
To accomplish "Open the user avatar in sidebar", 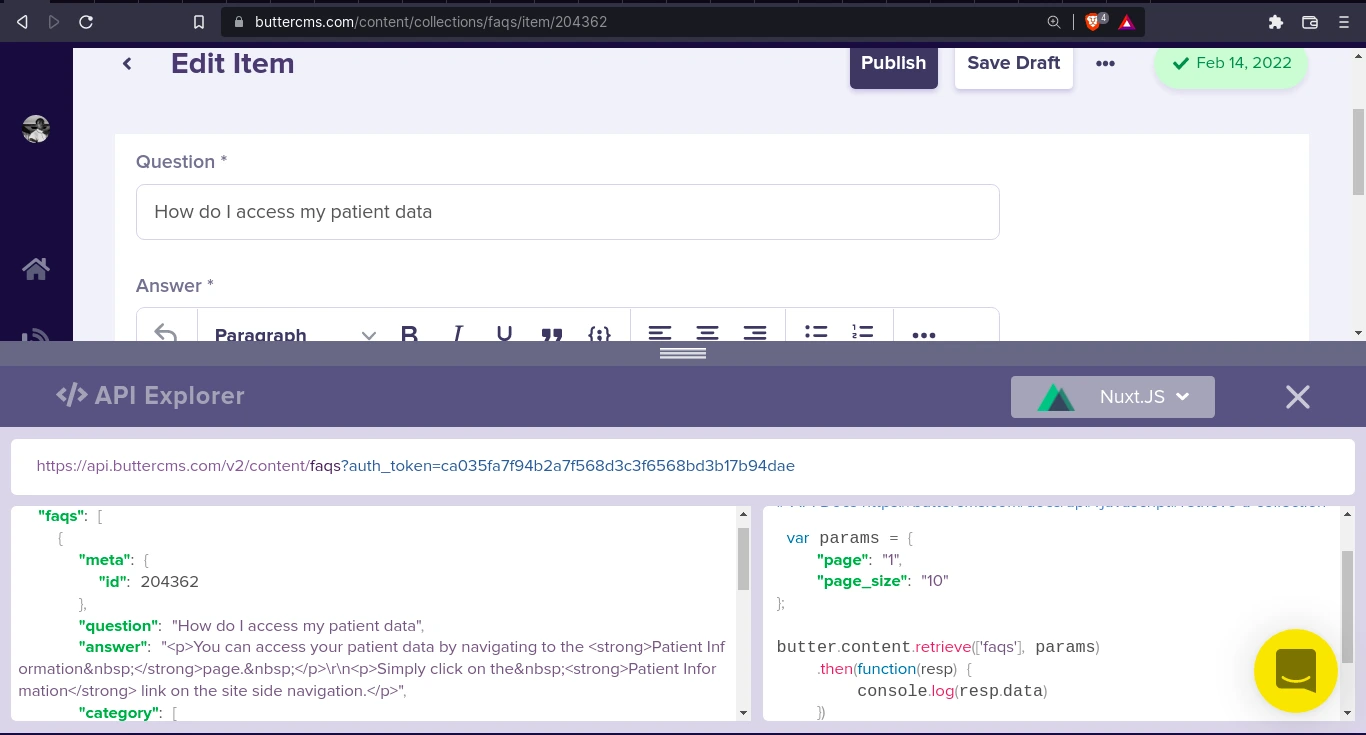I will (36, 128).
